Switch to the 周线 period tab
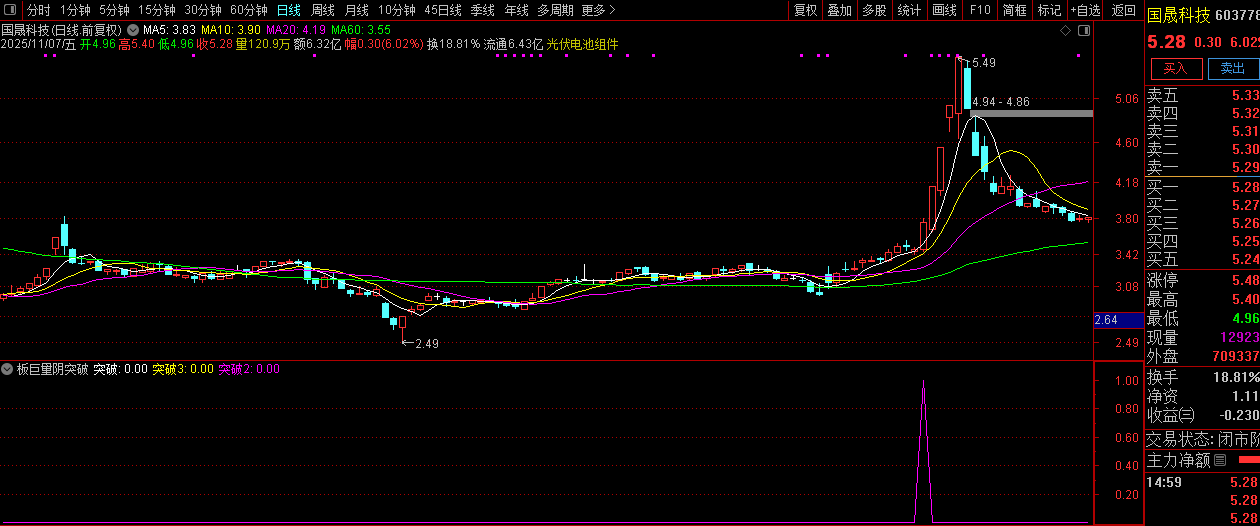Image resolution: width=1260 pixels, height=526 pixels. pyautogui.click(x=323, y=10)
